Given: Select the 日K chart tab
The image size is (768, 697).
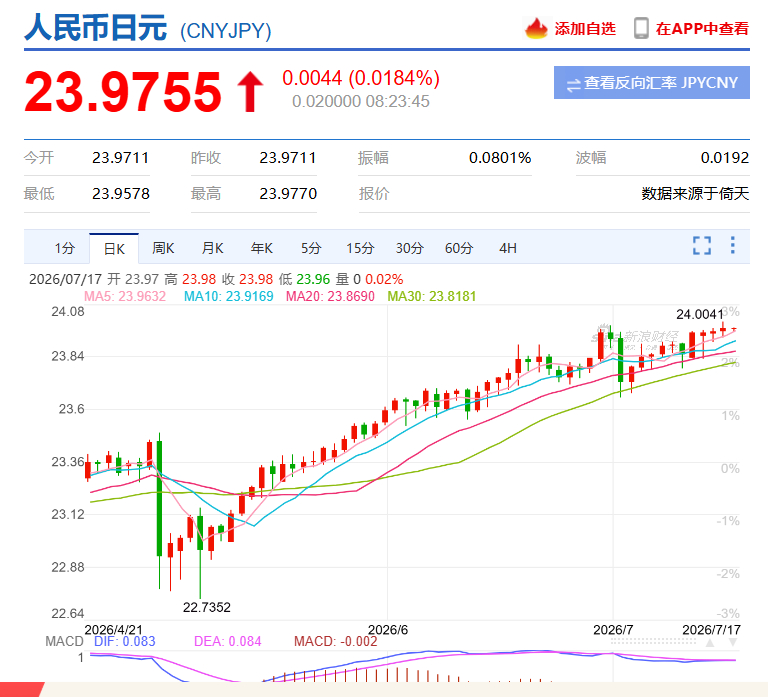Looking at the screenshot, I should point(114,249).
